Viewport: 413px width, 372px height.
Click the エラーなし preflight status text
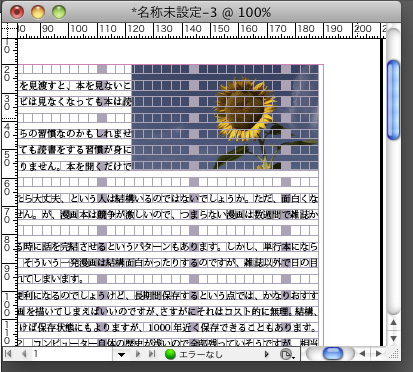click(x=200, y=354)
